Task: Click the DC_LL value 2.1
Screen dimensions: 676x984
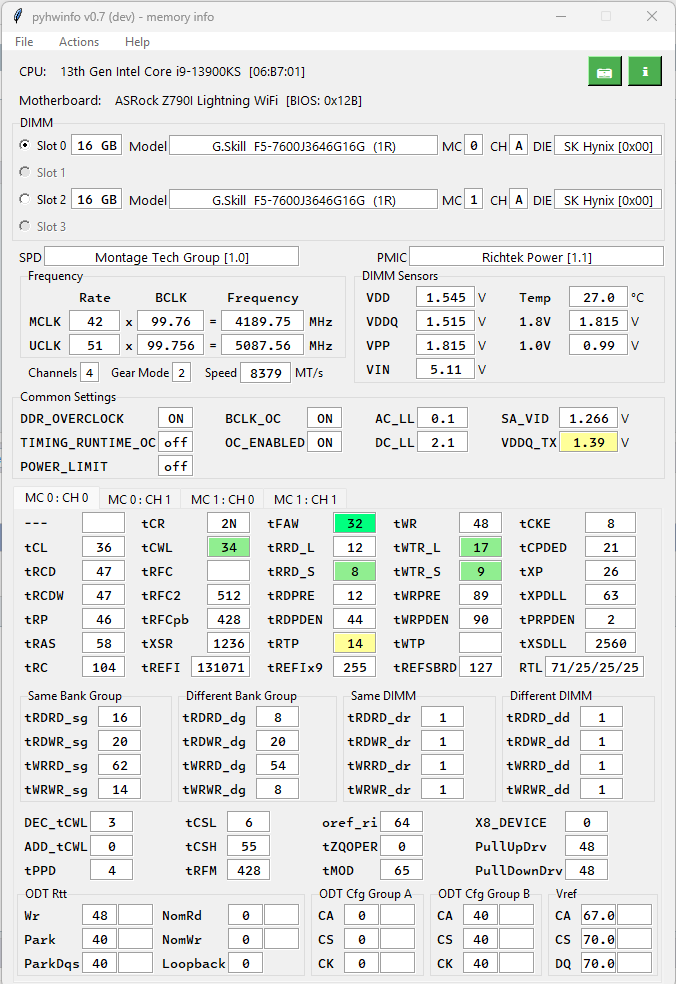Action: 443,442
